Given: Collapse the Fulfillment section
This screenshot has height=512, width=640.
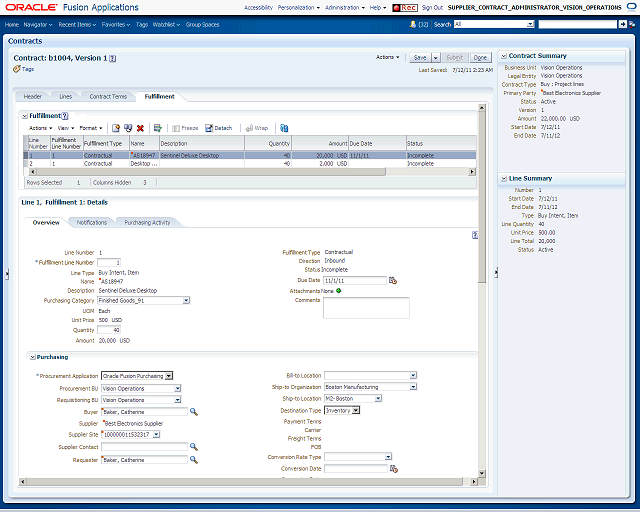Looking at the screenshot, I should (24, 116).
